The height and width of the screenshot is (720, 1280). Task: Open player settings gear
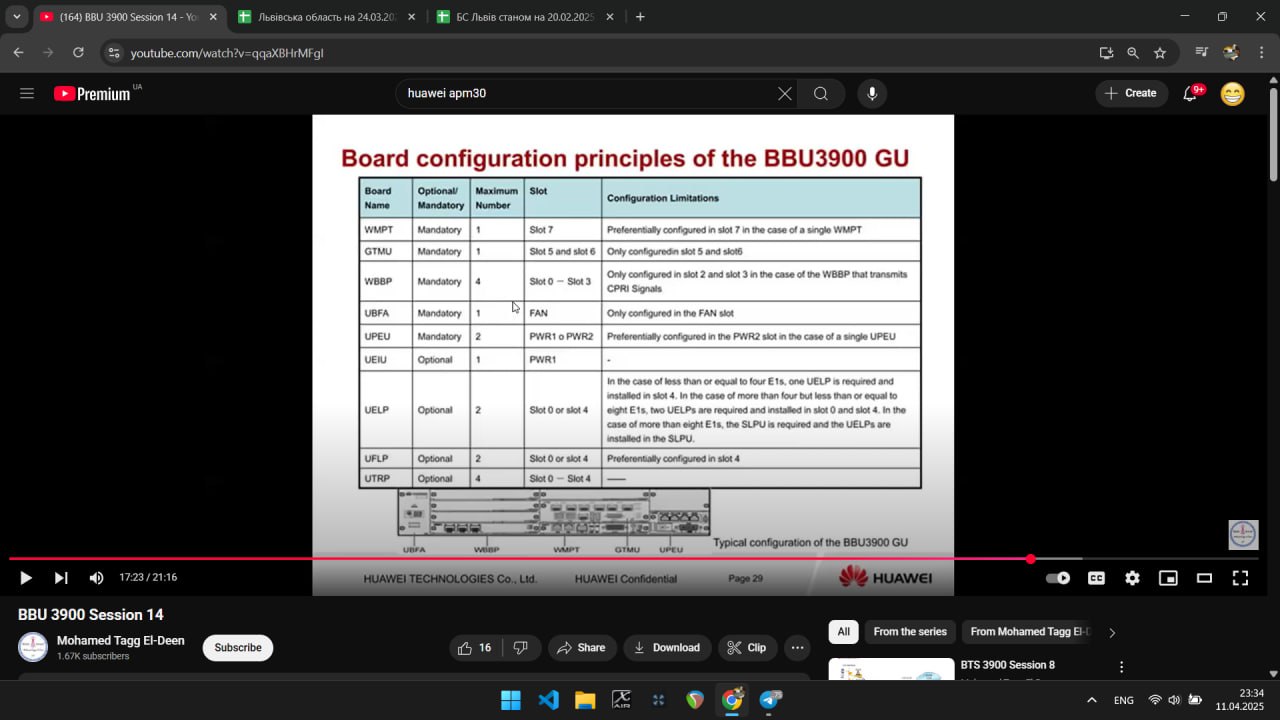click(x=1132, y=578)
